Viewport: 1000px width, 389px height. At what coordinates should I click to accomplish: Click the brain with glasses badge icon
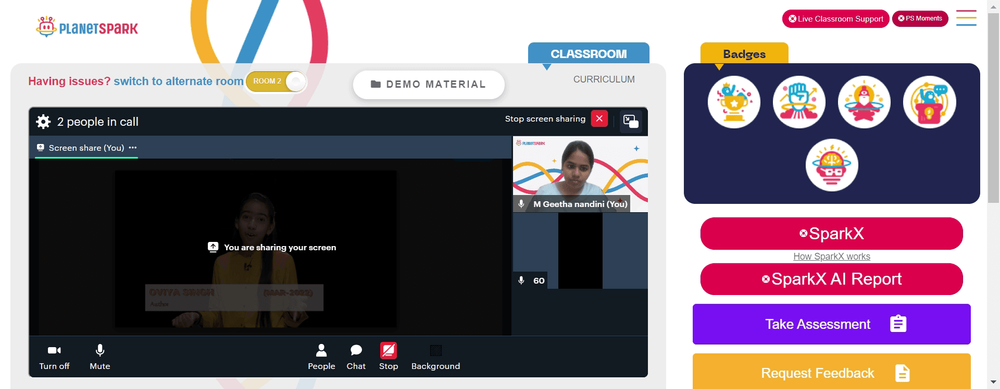[832, 165]
